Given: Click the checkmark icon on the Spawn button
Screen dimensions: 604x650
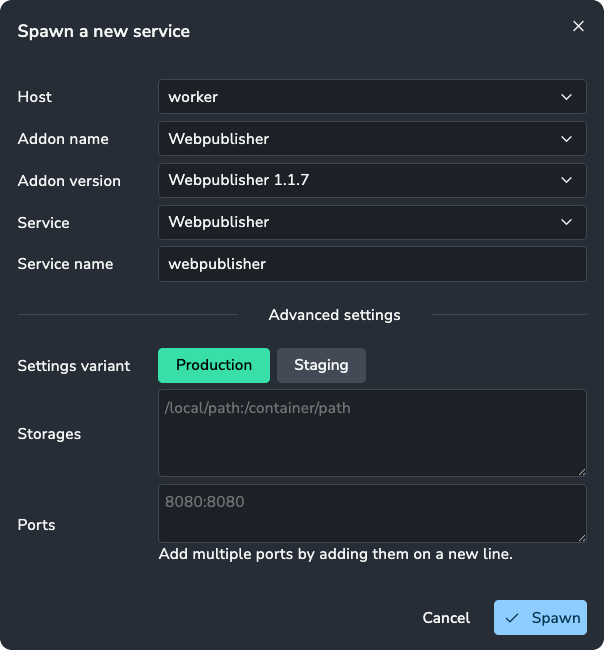Looking at the screenshot, I should tap(512, 618).
